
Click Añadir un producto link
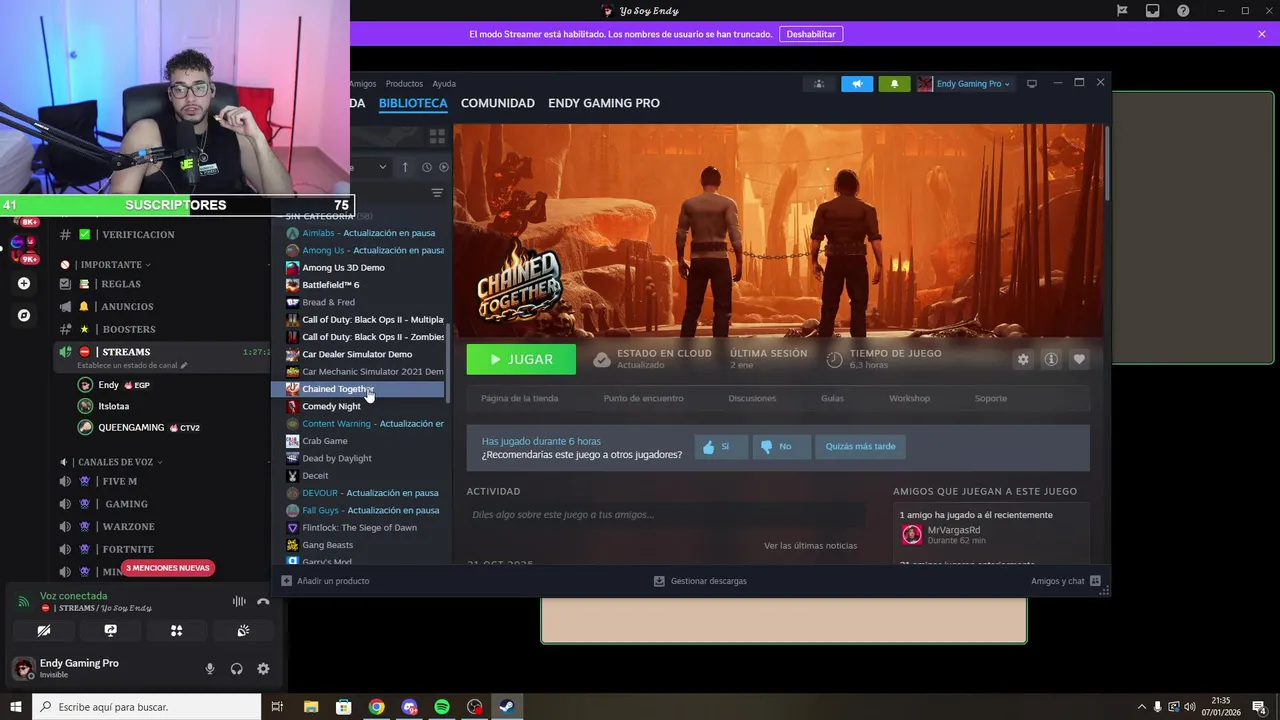pos(325,581)
